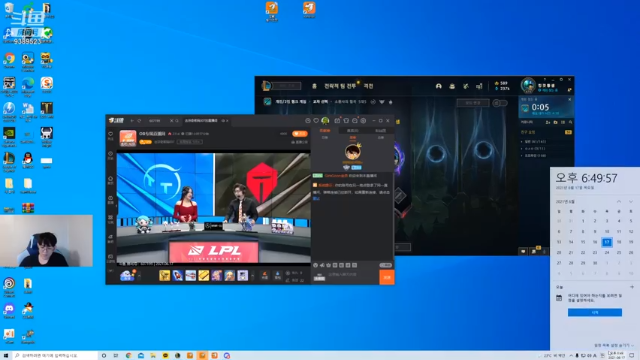640x360 pixels.
Task: Click the taskbar search box
Action: pos(55,356)
